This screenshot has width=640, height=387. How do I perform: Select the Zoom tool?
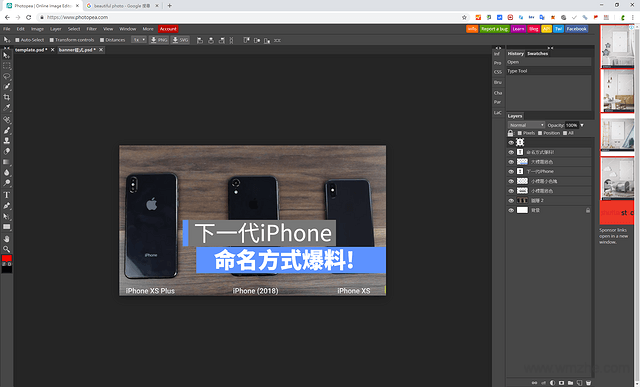[x=7, y=249]
